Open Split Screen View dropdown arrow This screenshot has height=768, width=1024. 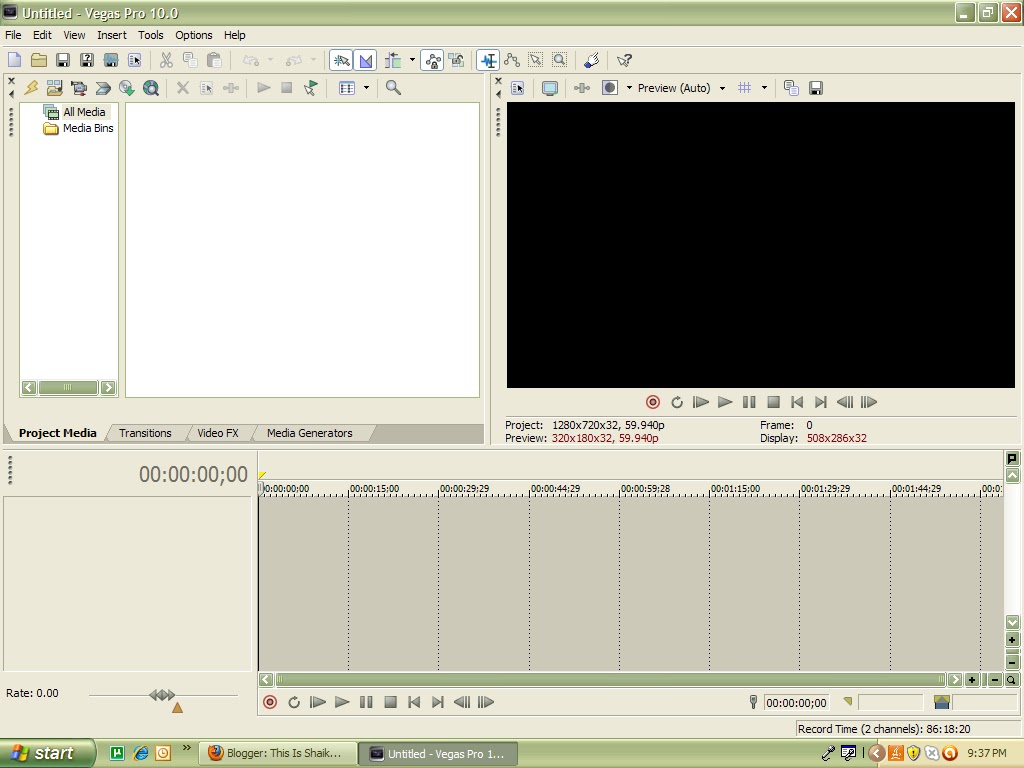(629, 88)
